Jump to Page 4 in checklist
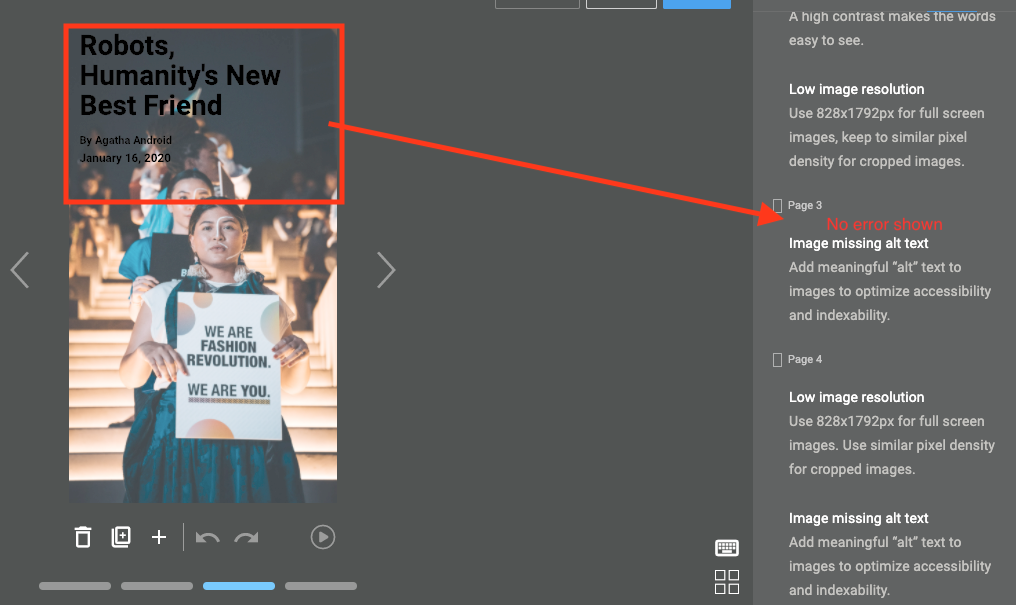The image size is (1016, 605). 805,360
